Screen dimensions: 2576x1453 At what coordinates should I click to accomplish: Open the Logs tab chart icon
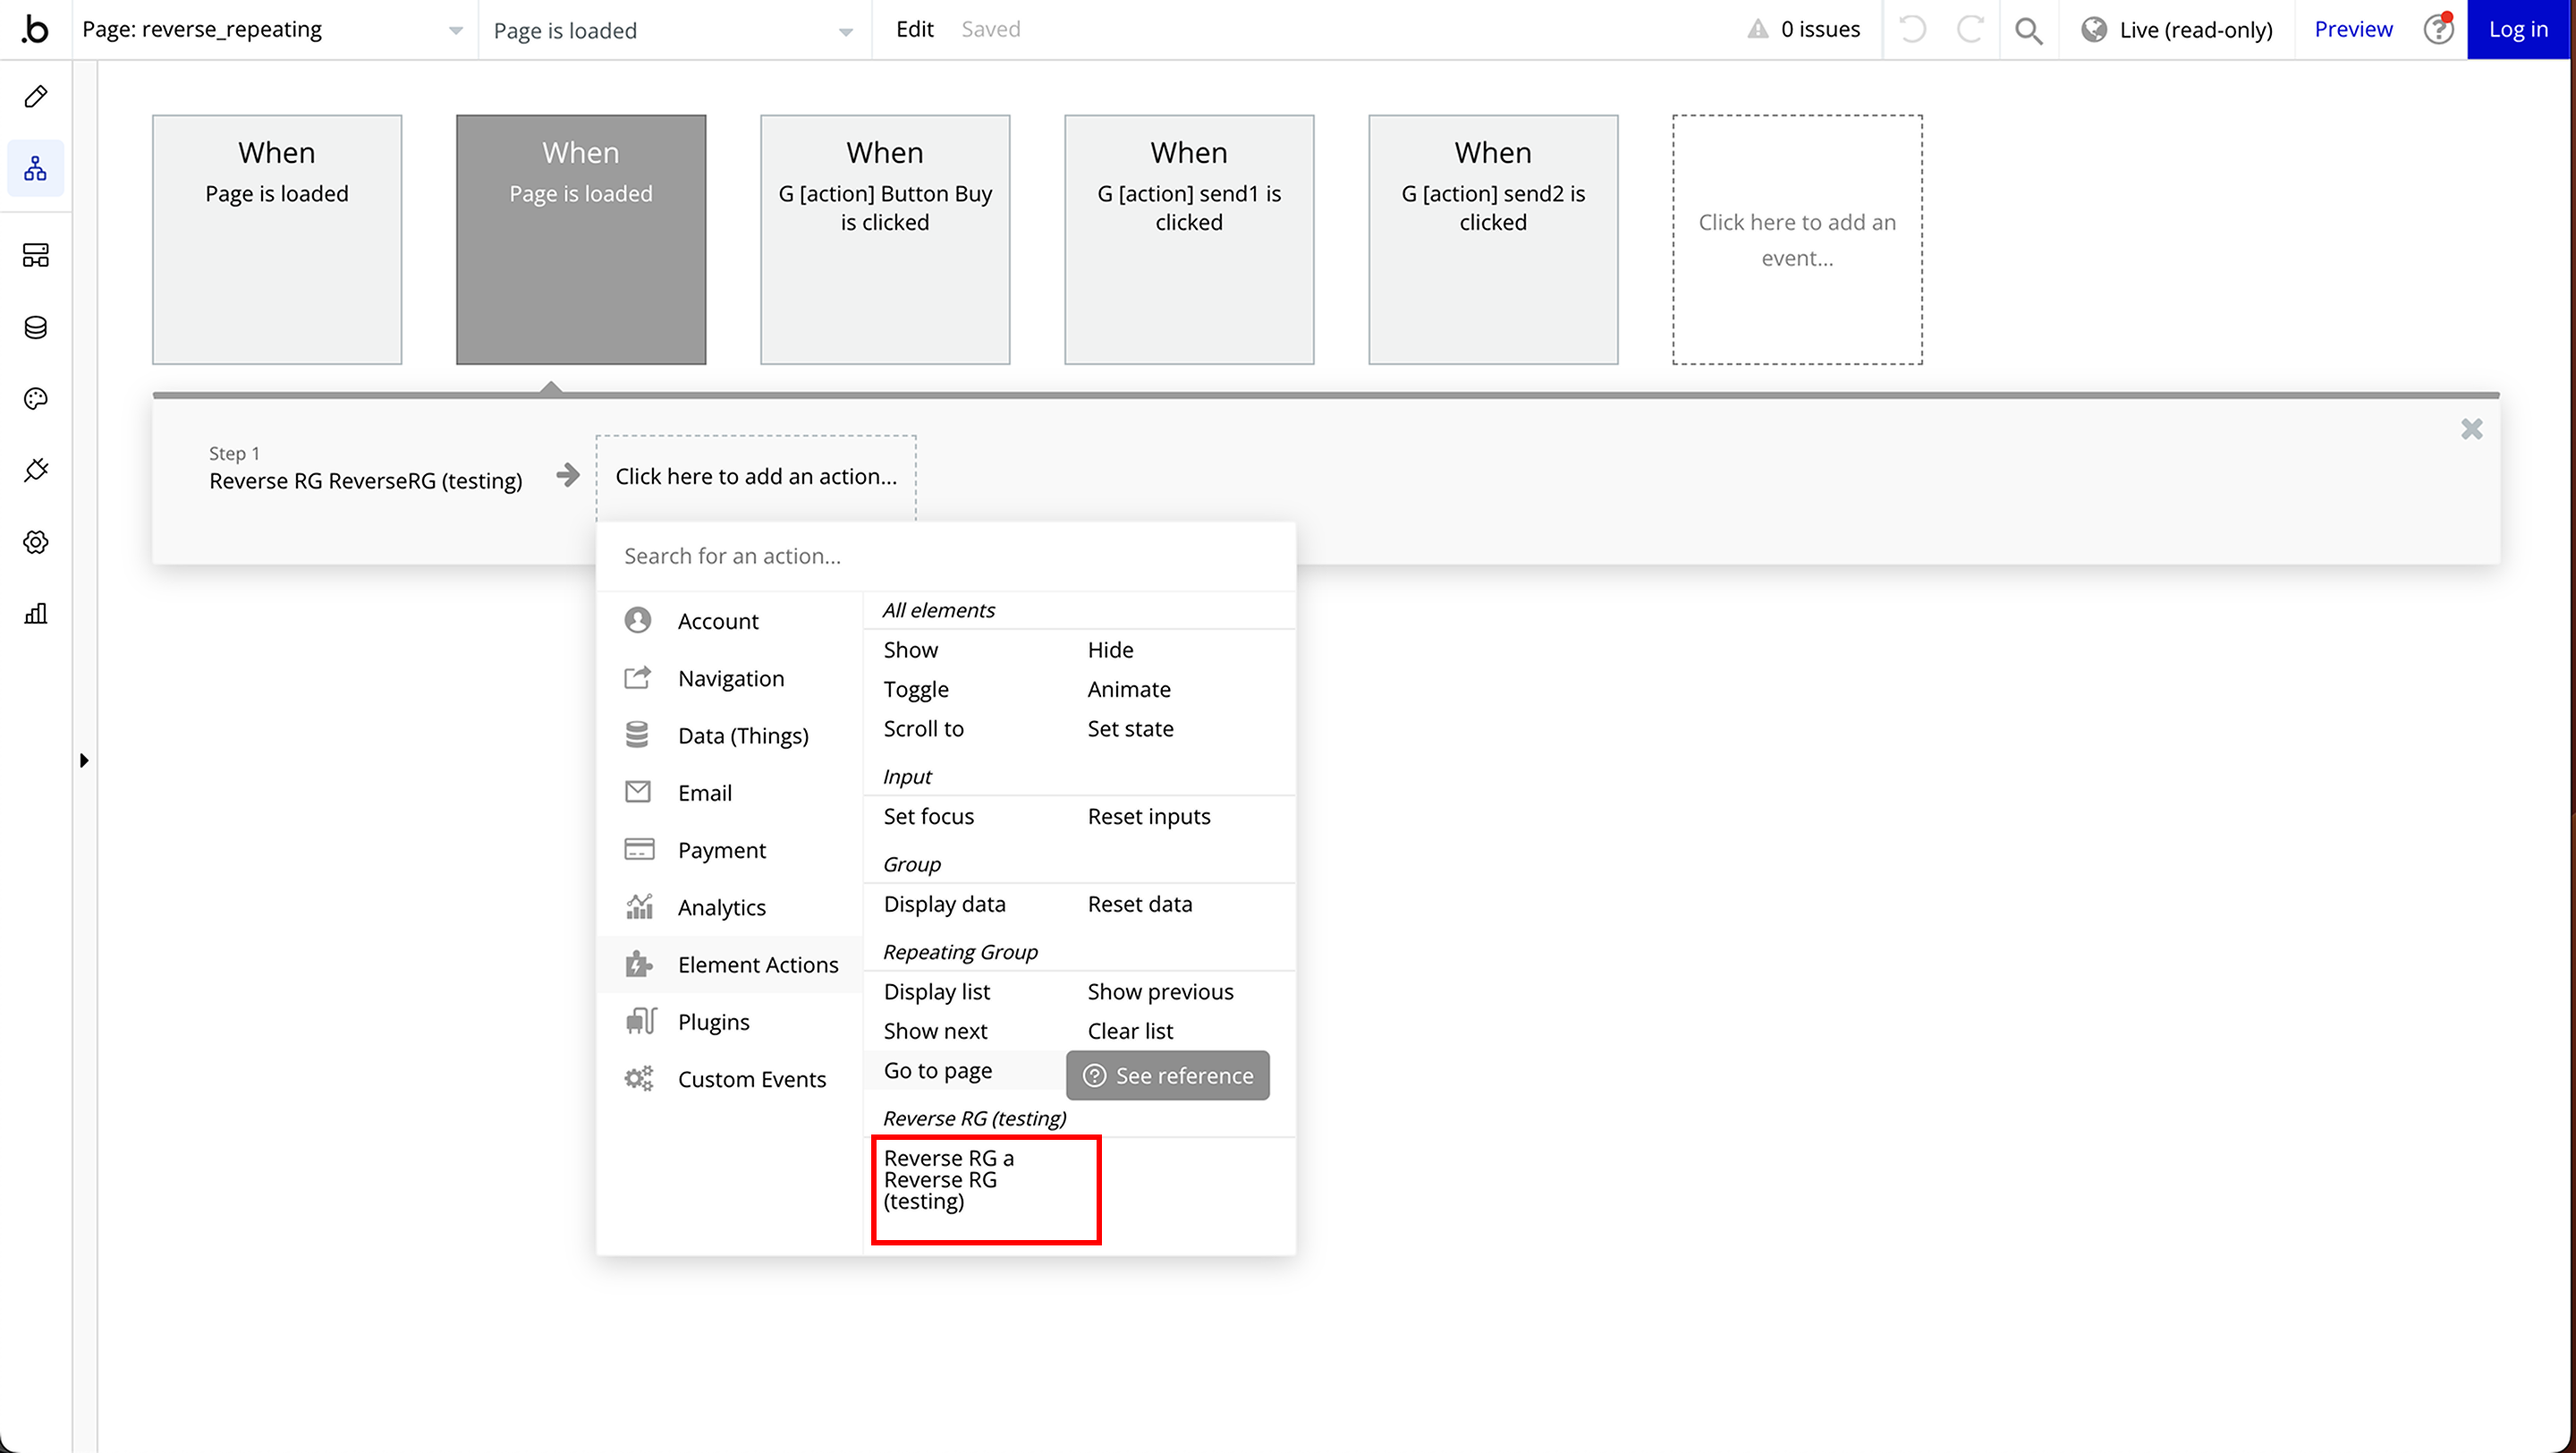pos(36,613)
